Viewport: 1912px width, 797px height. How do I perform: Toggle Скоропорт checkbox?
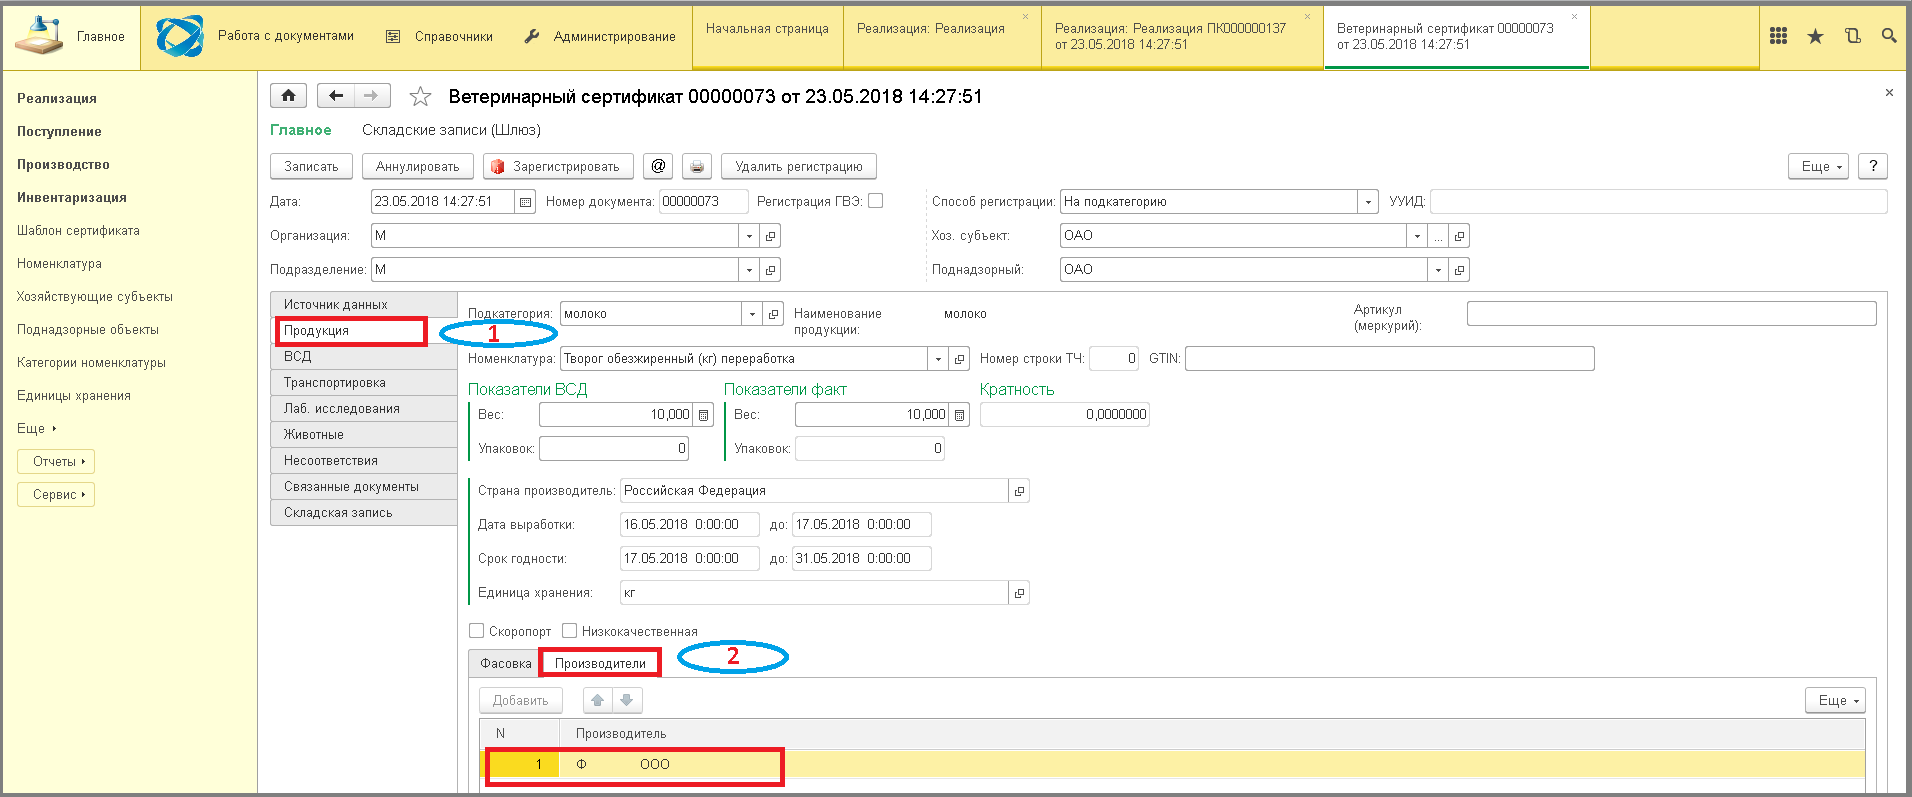477,631
